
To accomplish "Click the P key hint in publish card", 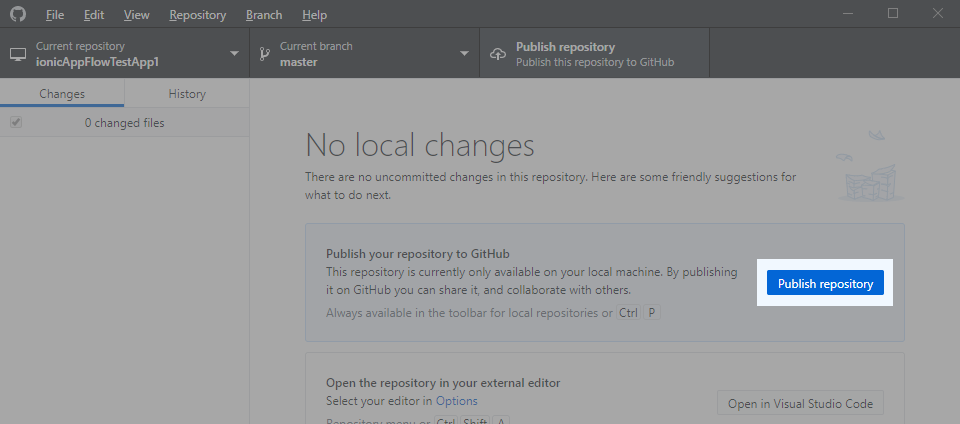I will click(652, 313).
